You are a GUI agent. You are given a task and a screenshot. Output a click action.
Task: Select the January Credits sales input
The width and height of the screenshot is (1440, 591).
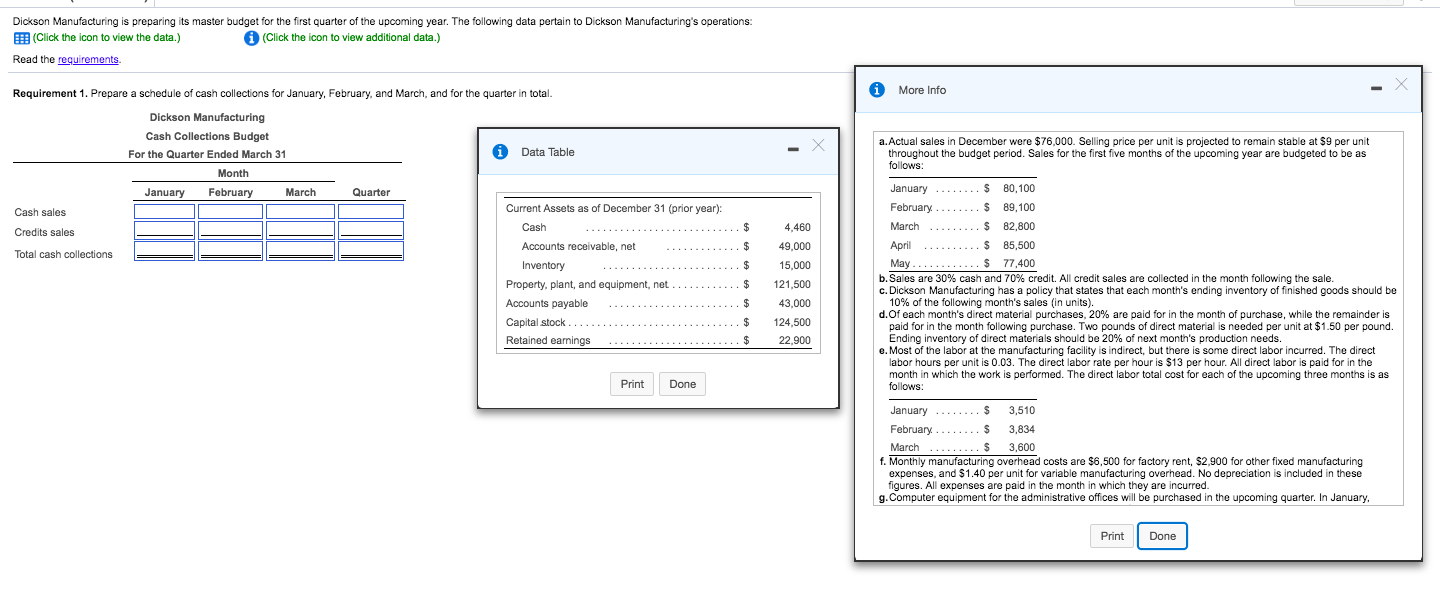[x=165, y=231]
